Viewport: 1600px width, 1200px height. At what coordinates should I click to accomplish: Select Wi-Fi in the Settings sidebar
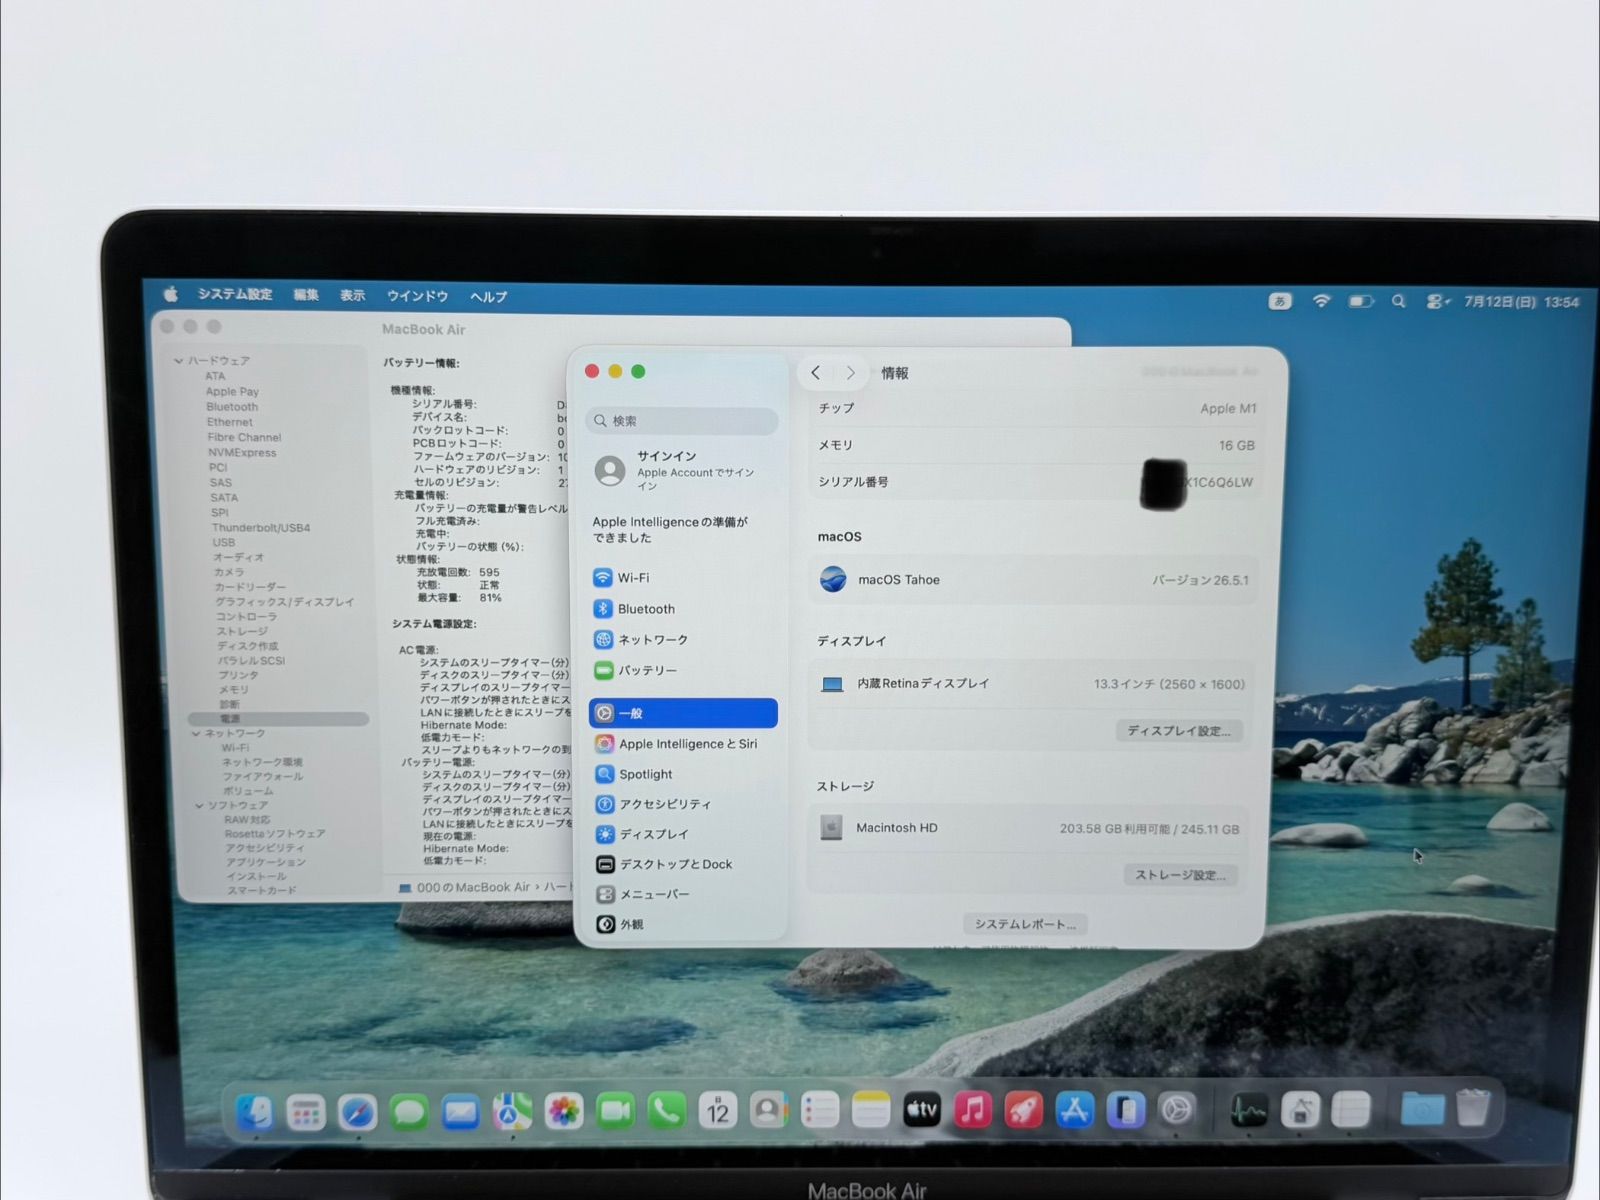[683, 578]
